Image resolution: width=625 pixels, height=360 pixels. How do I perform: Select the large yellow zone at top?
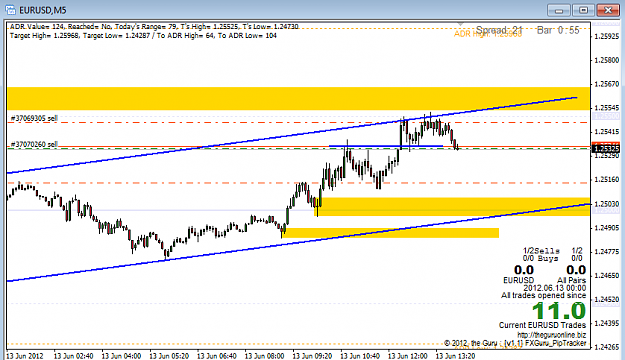pyautogui.click(x=298, y=98)
